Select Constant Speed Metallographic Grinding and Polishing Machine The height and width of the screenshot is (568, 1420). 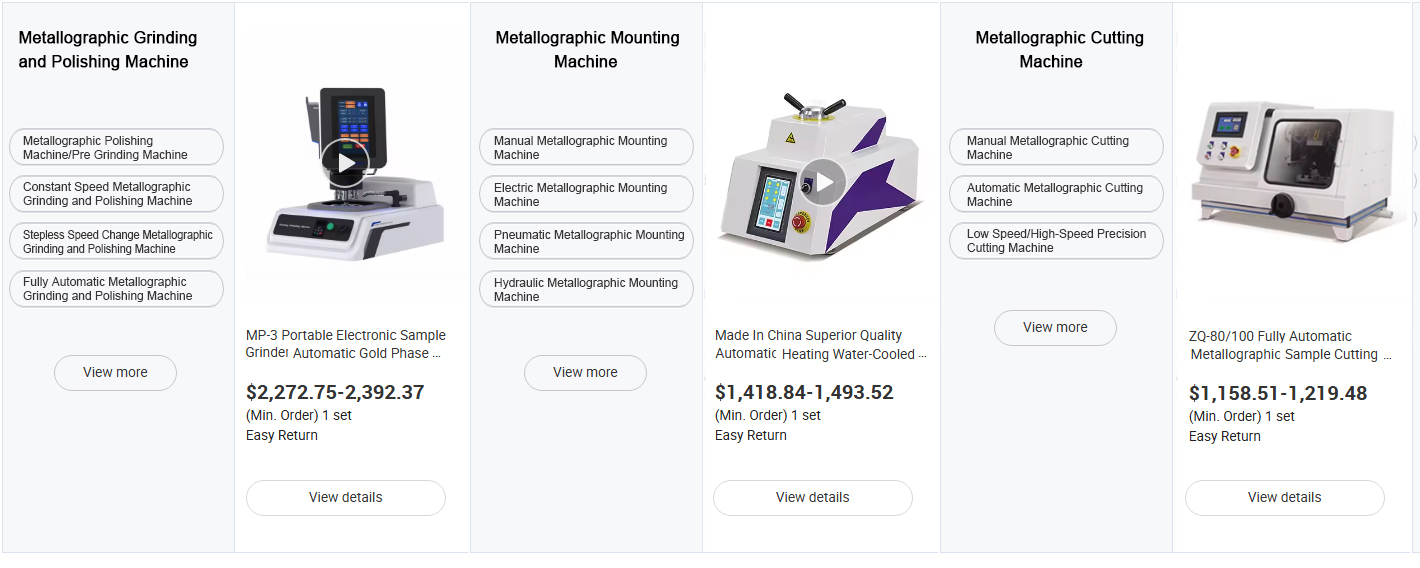(116, 194)
